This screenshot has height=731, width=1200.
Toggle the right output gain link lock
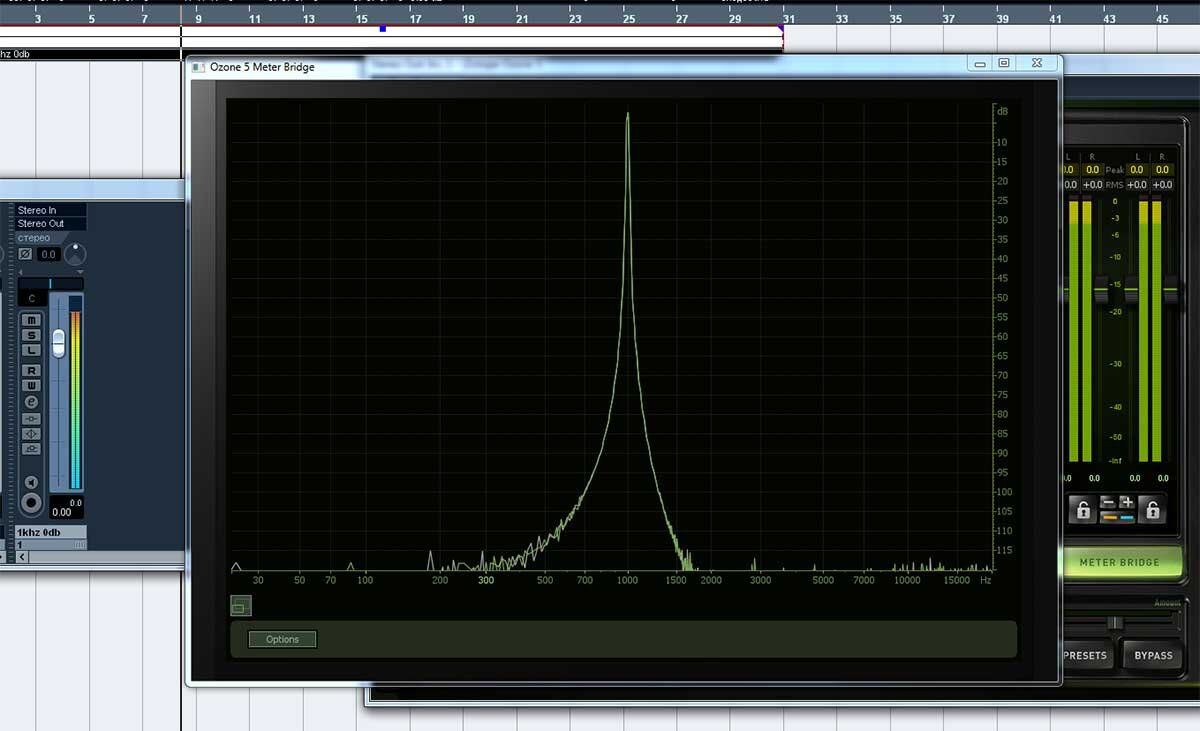coord(1152,510)
